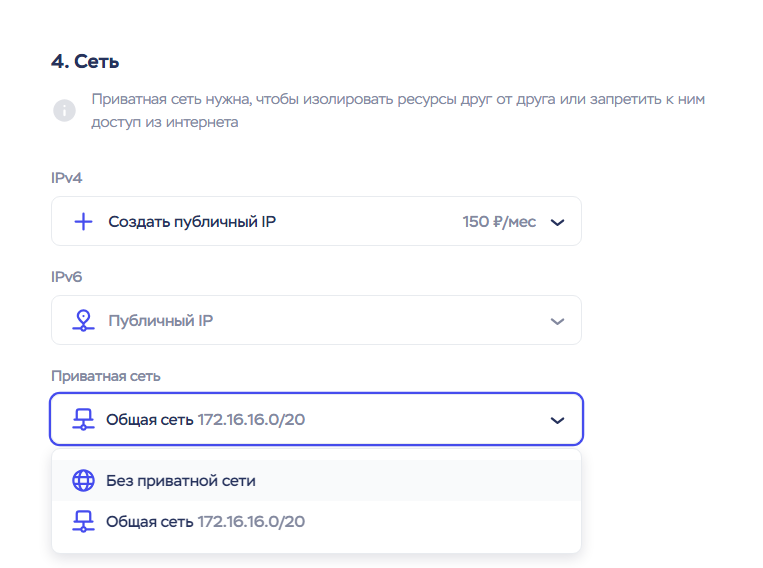Click the network icon in the Общая сеть list option

click(x=84, y=521)
